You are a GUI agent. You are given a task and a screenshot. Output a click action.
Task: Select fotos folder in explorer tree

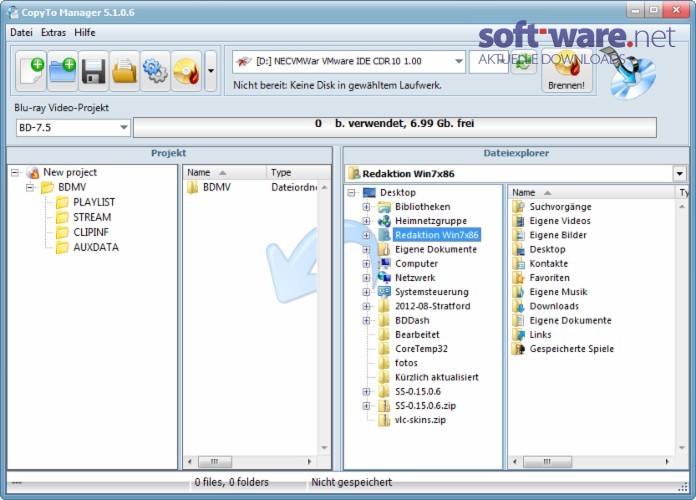pyautogui.click(x=406, y=363)
